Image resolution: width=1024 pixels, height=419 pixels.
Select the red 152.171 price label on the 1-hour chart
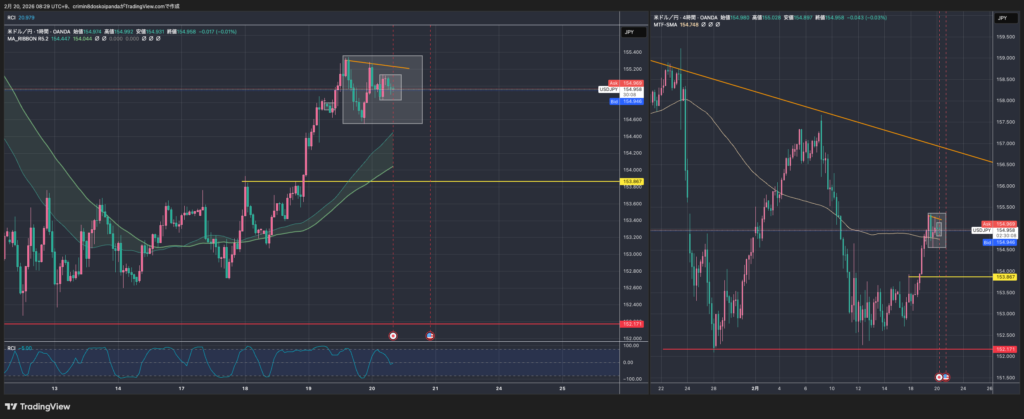(x=631, y=324)
